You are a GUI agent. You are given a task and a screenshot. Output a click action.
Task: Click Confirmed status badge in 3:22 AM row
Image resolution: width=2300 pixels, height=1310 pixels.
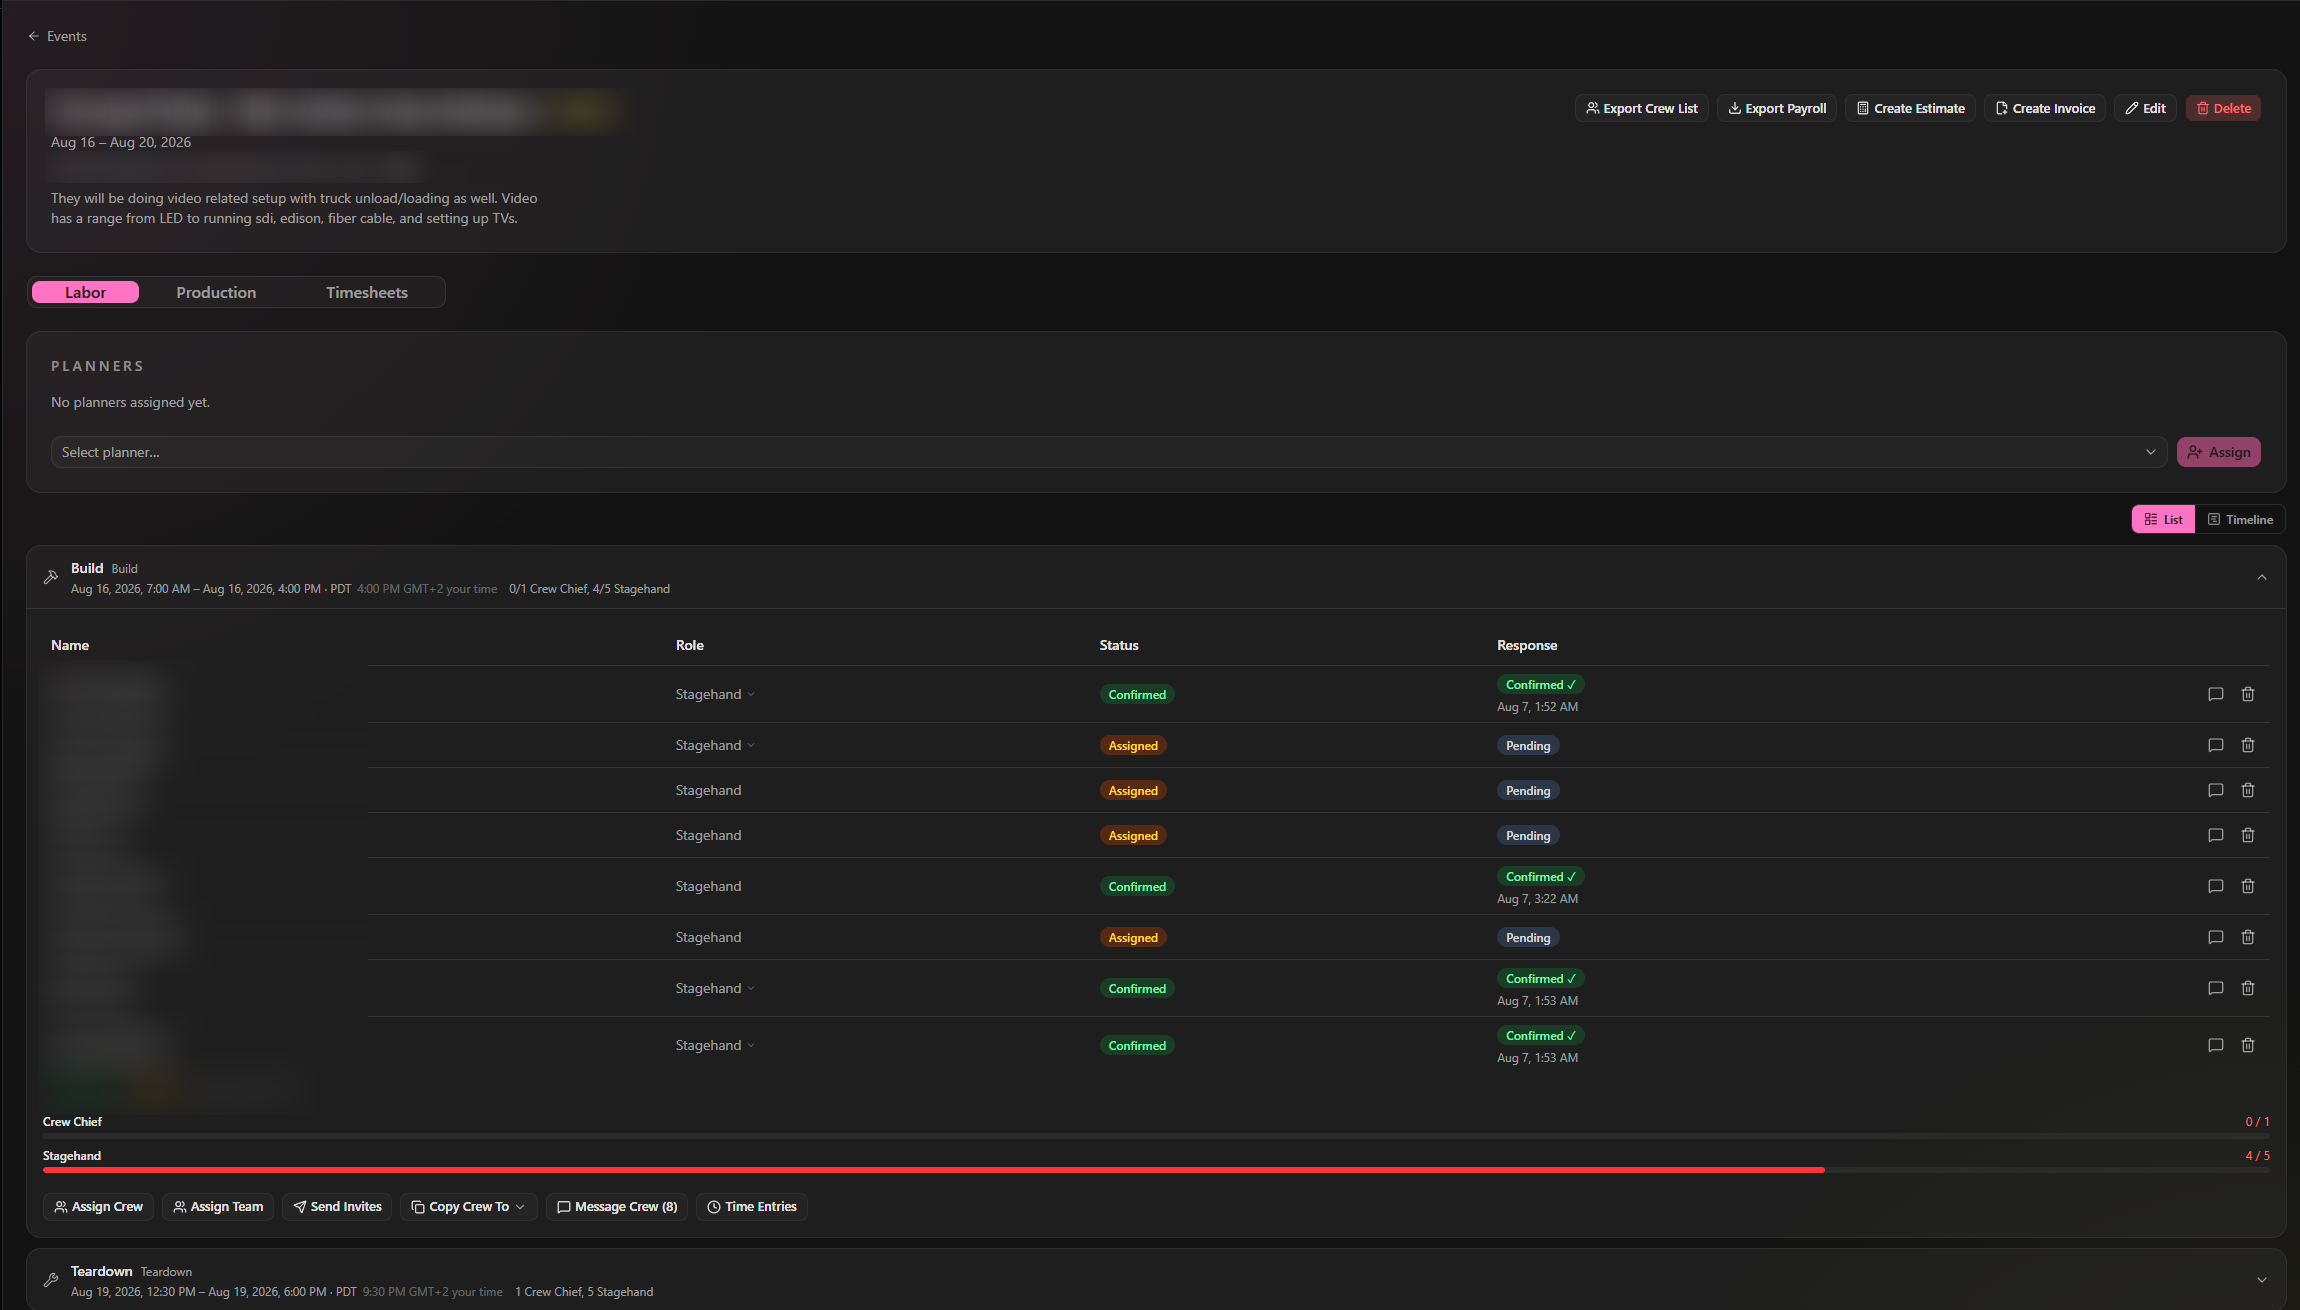point(1137,886)
